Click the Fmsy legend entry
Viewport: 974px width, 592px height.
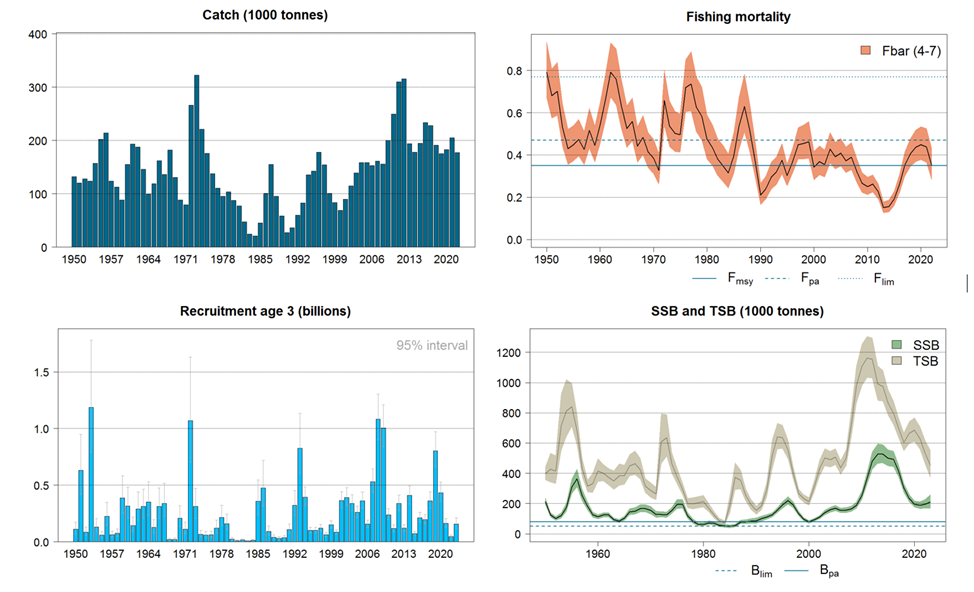[722, 279]
